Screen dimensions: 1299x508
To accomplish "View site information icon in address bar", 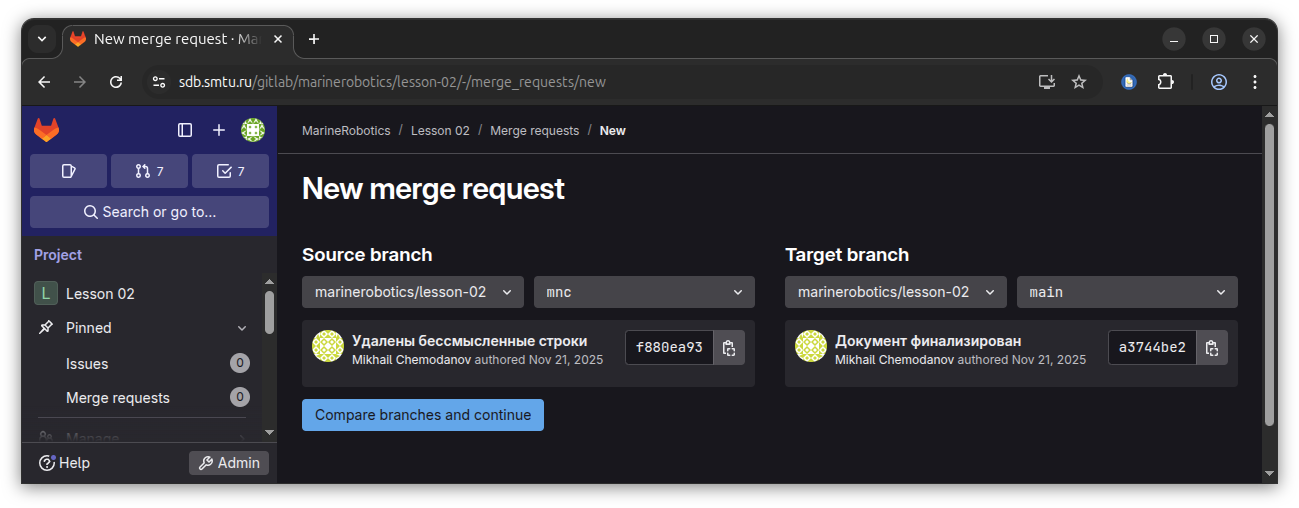I will [158, 82].
